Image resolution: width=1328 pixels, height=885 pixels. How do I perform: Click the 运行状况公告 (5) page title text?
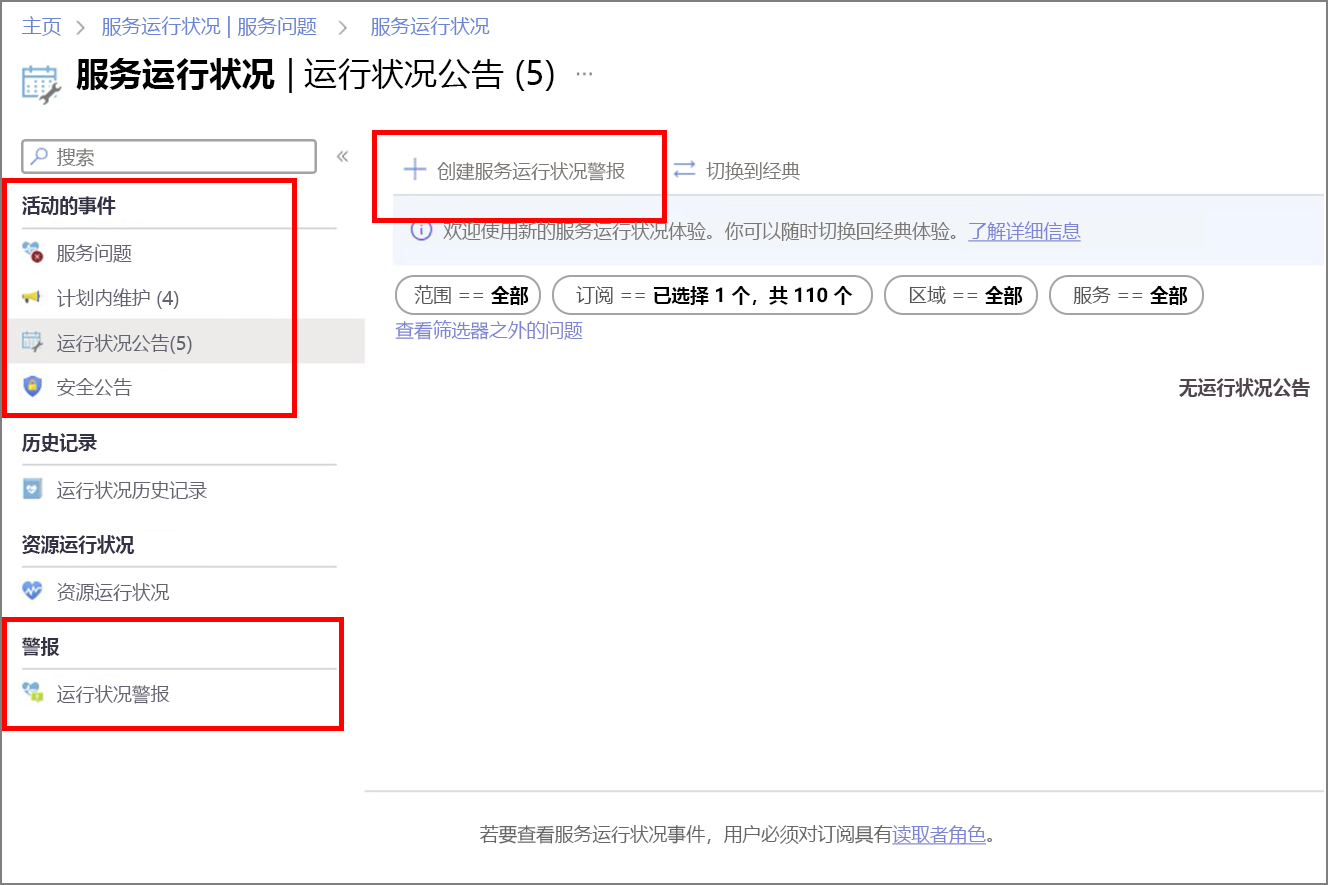pos(429,75)
